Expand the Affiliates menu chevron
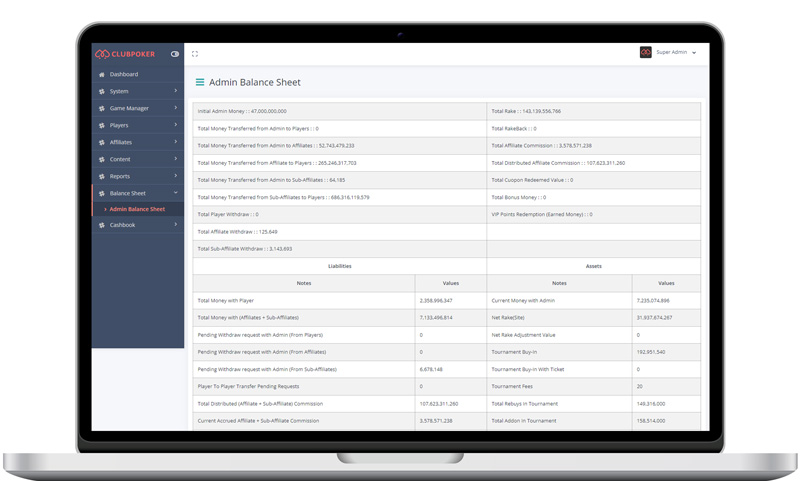Viewport: 800px width, 481px height. [x=176, y=142]
